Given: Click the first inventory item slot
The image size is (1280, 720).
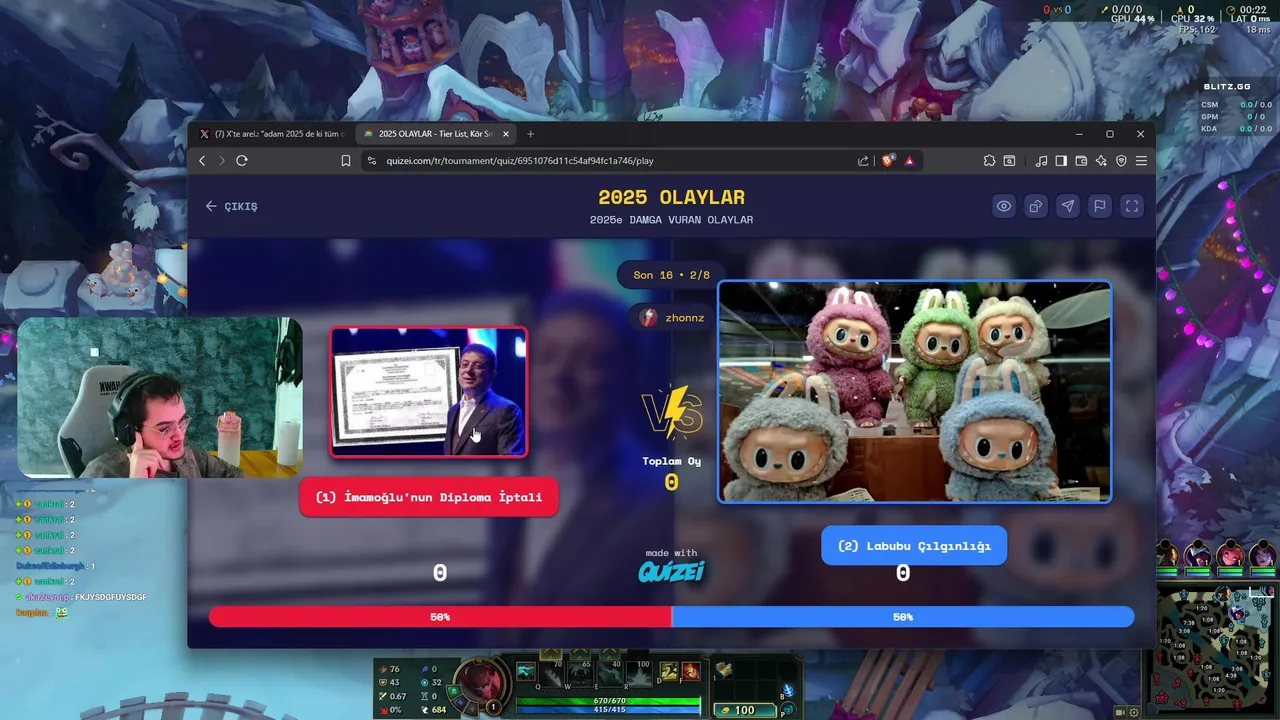Looking at the screenshot, I should click(x=723, y=671).
